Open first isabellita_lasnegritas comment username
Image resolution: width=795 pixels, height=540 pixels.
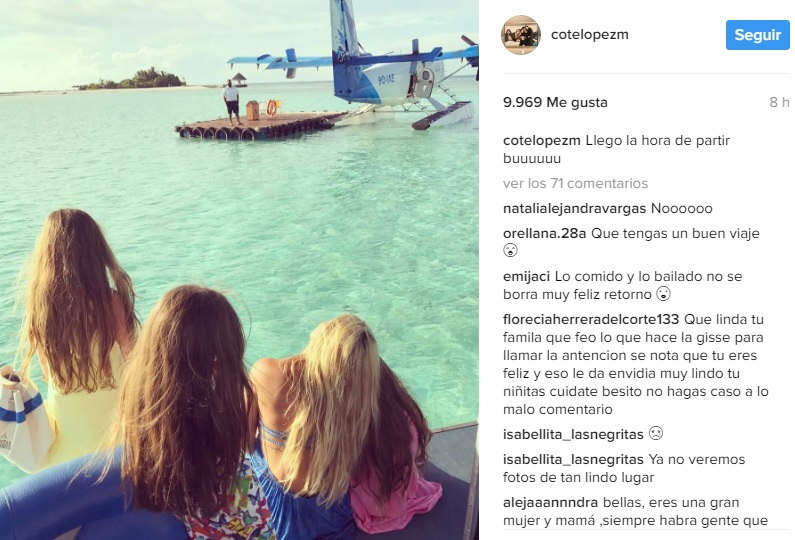pyautogui.click(x=573, y=435)
